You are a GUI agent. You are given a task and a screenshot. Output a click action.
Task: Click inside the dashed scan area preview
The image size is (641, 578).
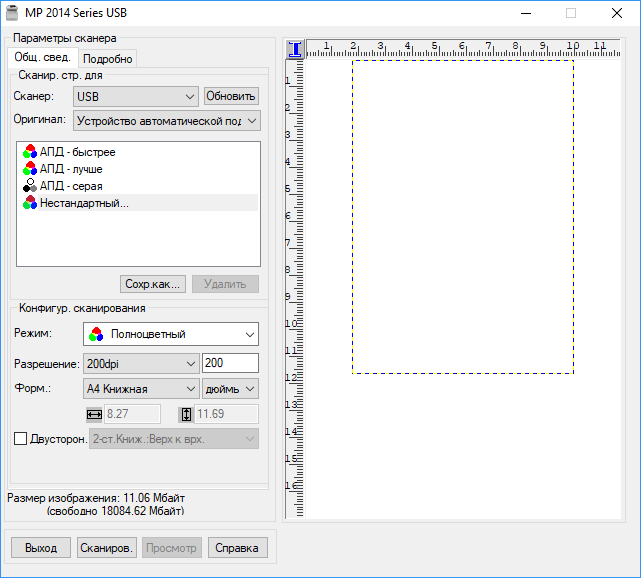(x=463, y=217)
